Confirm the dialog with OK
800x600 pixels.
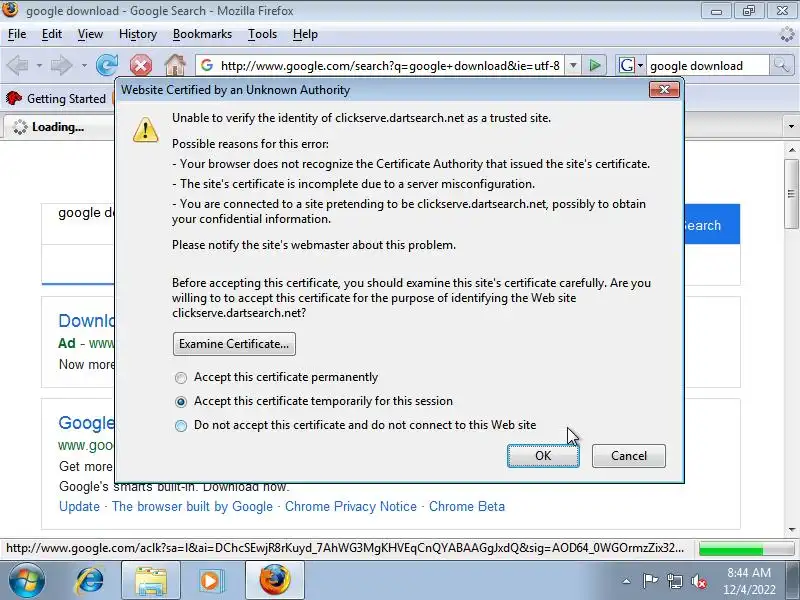(x=543, y=456)
